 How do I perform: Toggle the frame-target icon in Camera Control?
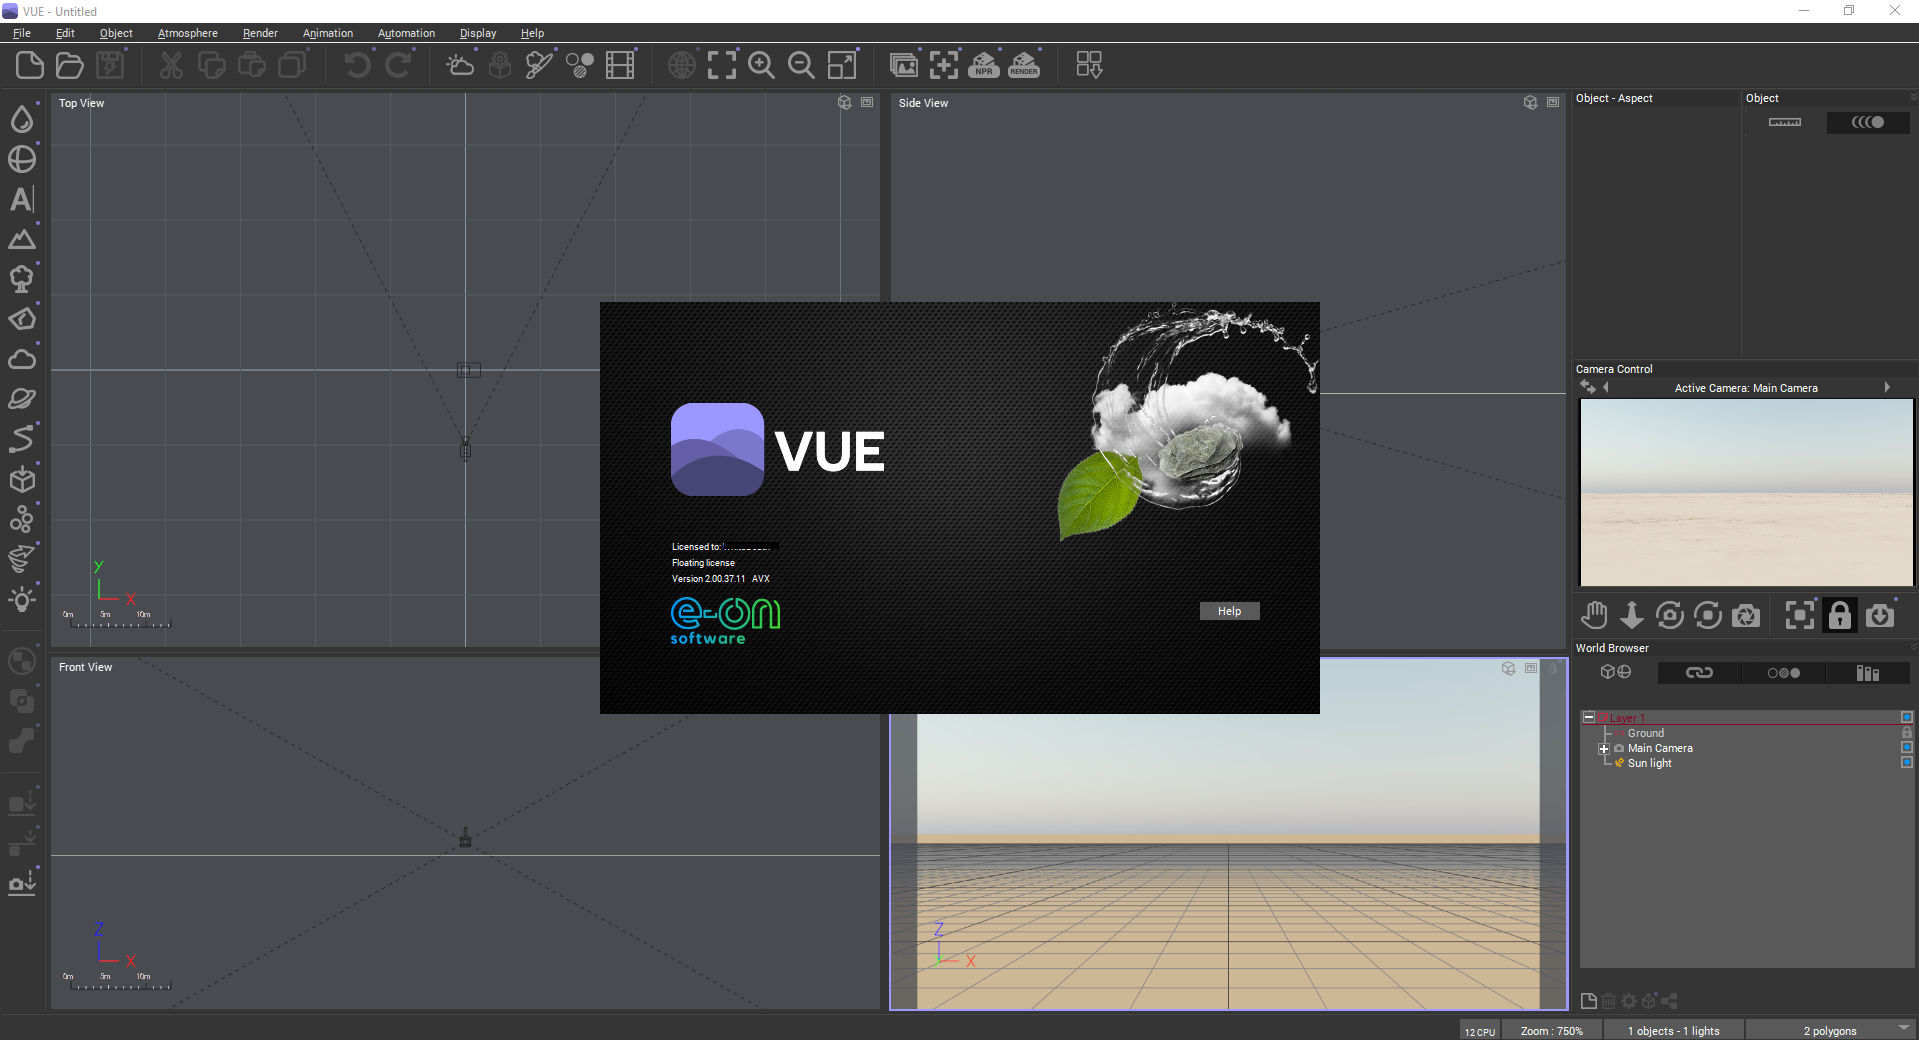click(1800, 615)
